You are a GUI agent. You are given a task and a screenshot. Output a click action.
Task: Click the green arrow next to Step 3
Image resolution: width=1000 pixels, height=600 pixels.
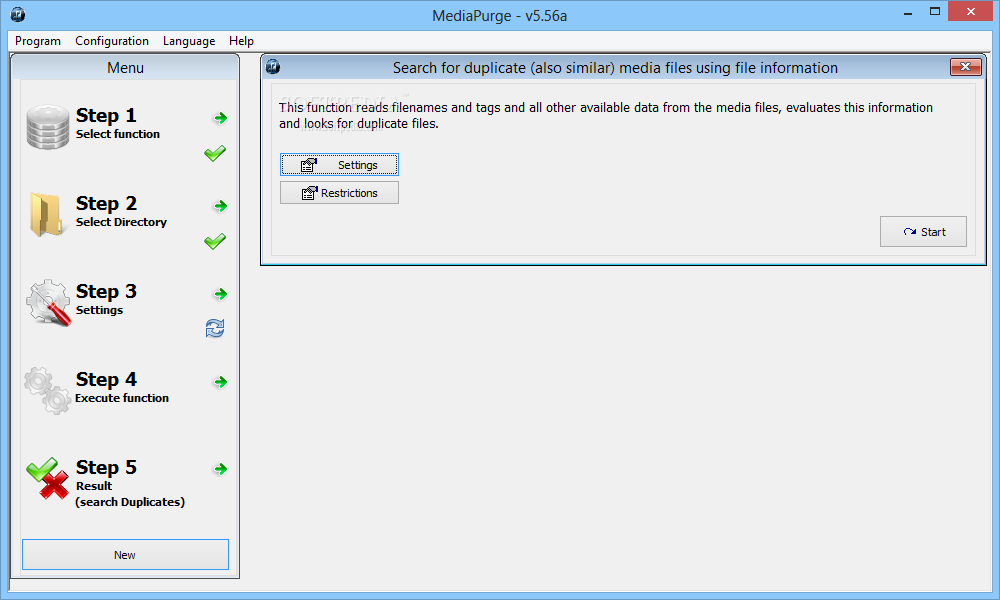coord(221,294)
